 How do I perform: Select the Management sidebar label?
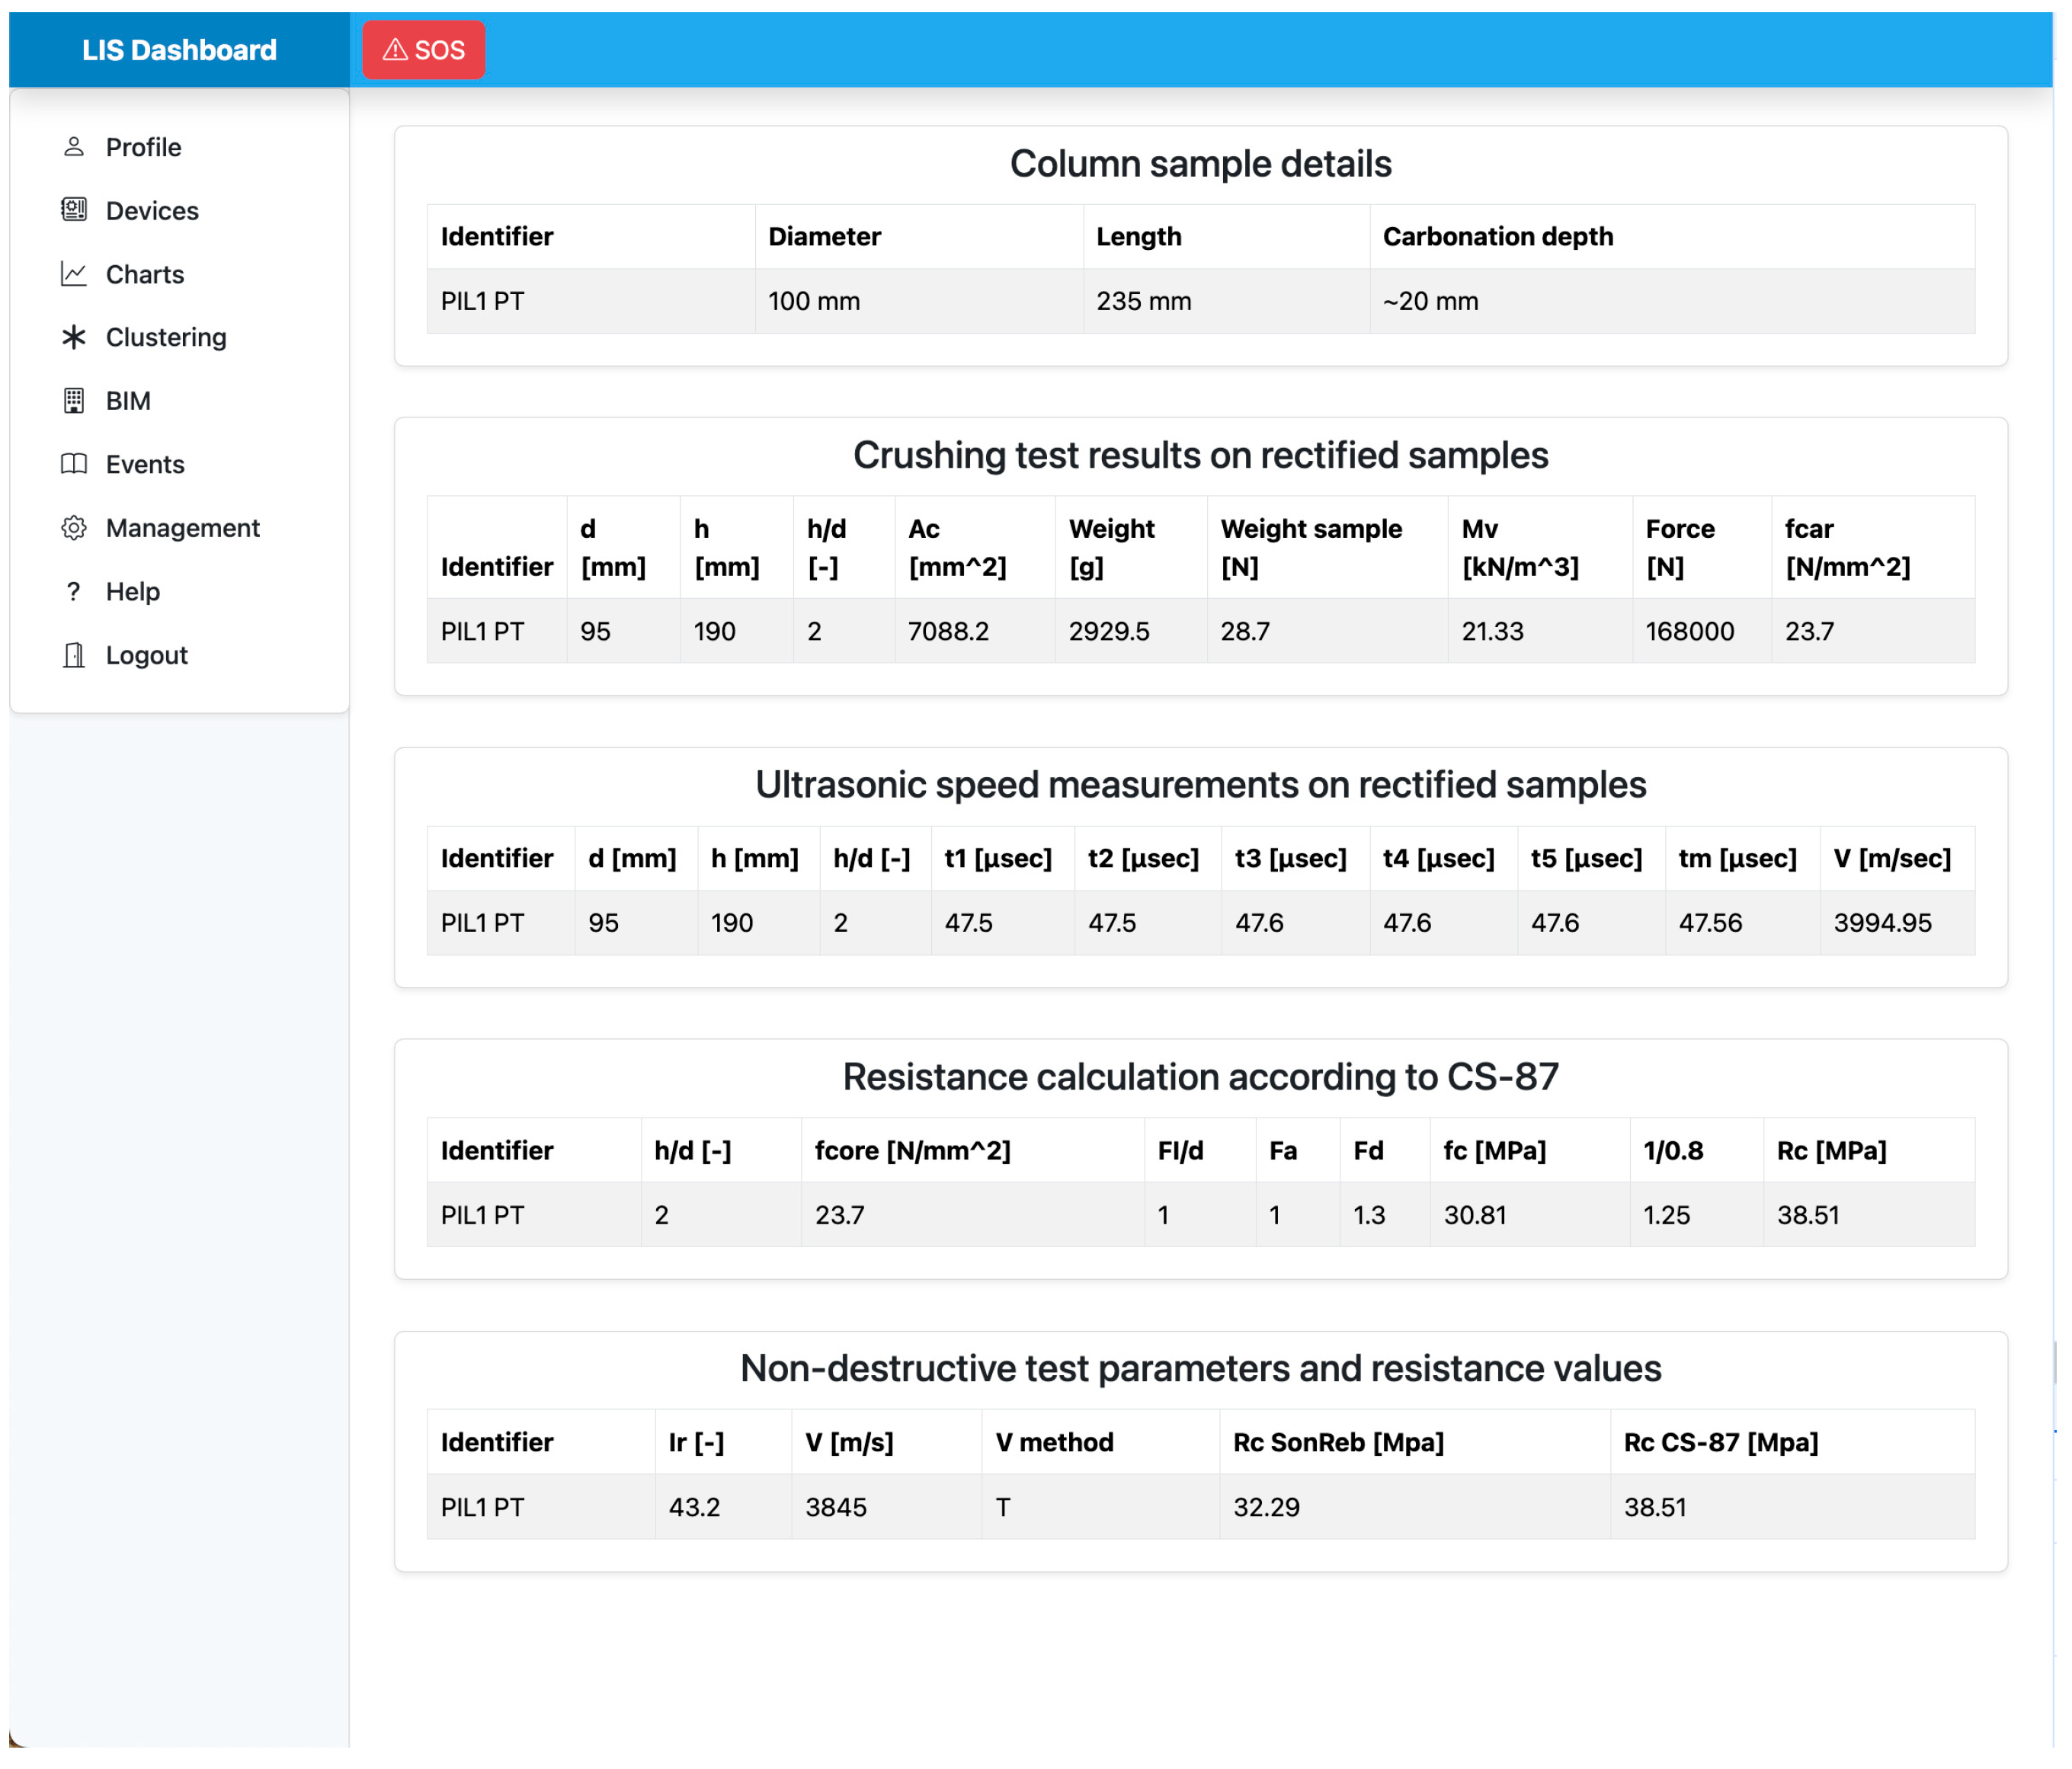(182, 528)
